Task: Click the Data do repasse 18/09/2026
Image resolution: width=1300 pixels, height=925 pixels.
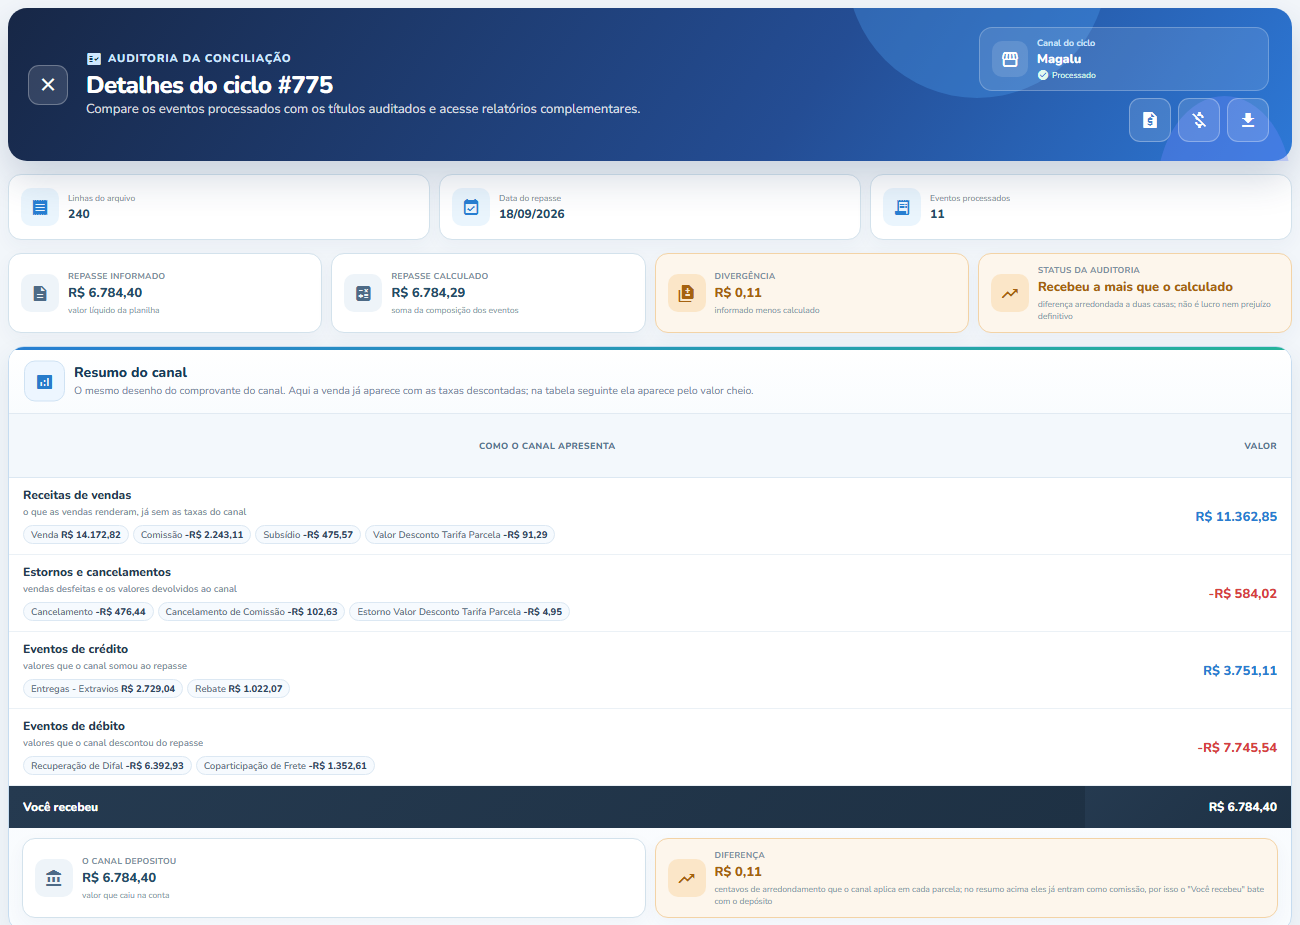Action: [x=532, y=214]
